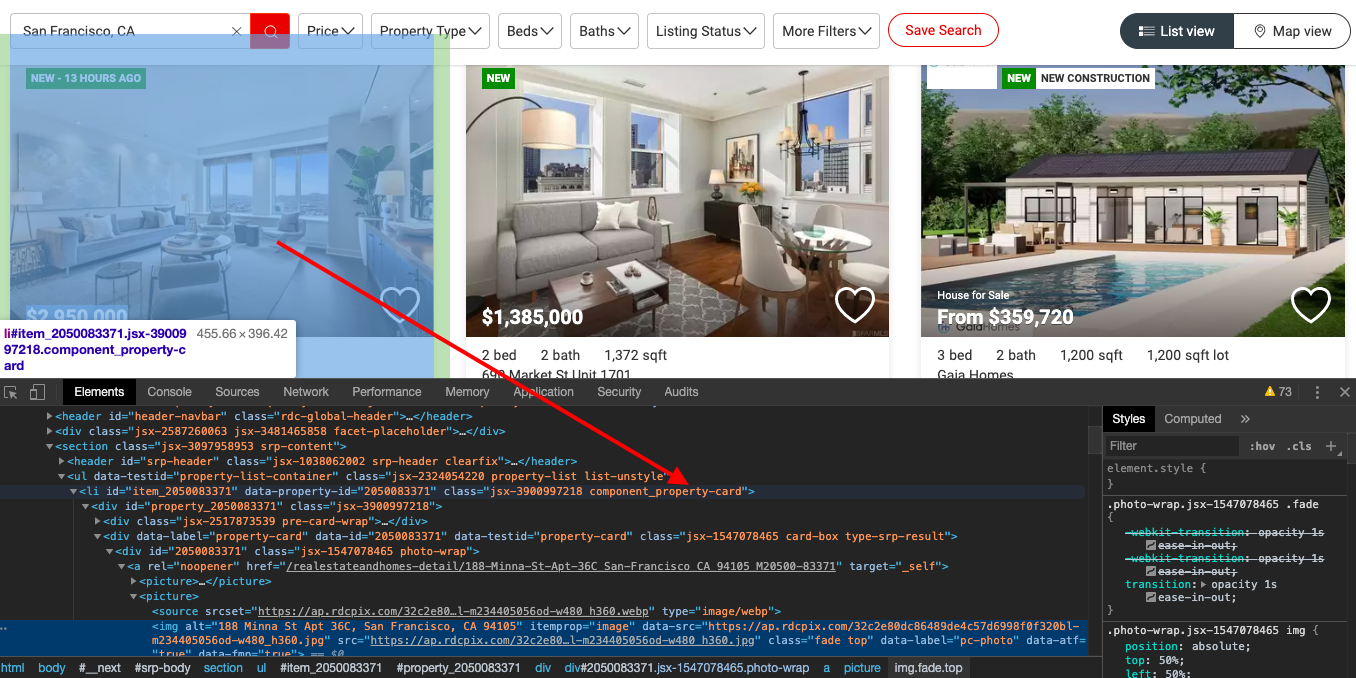The height and width of the screenshot is (678, 1356).
Task: Expand the Property Type dropdown
Action: [x=430, y=31]
